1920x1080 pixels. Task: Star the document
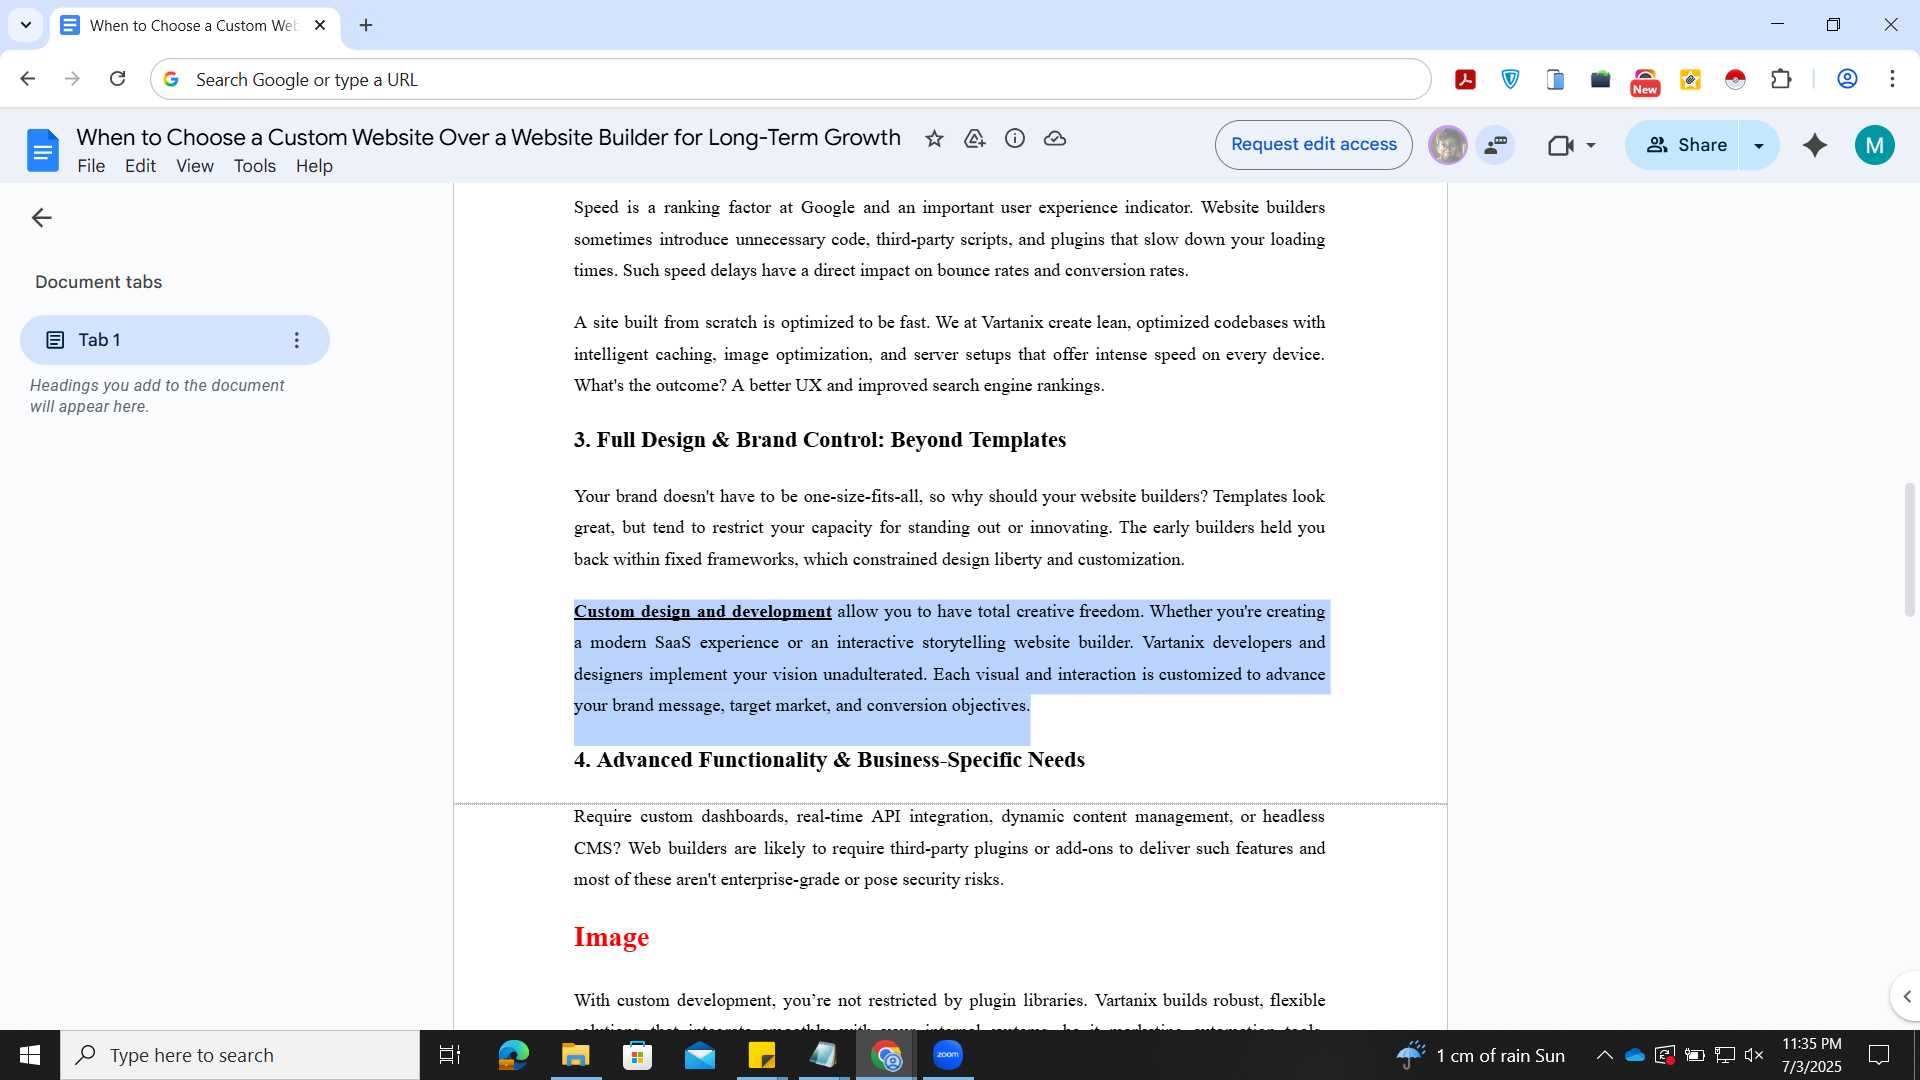[934, 139]
